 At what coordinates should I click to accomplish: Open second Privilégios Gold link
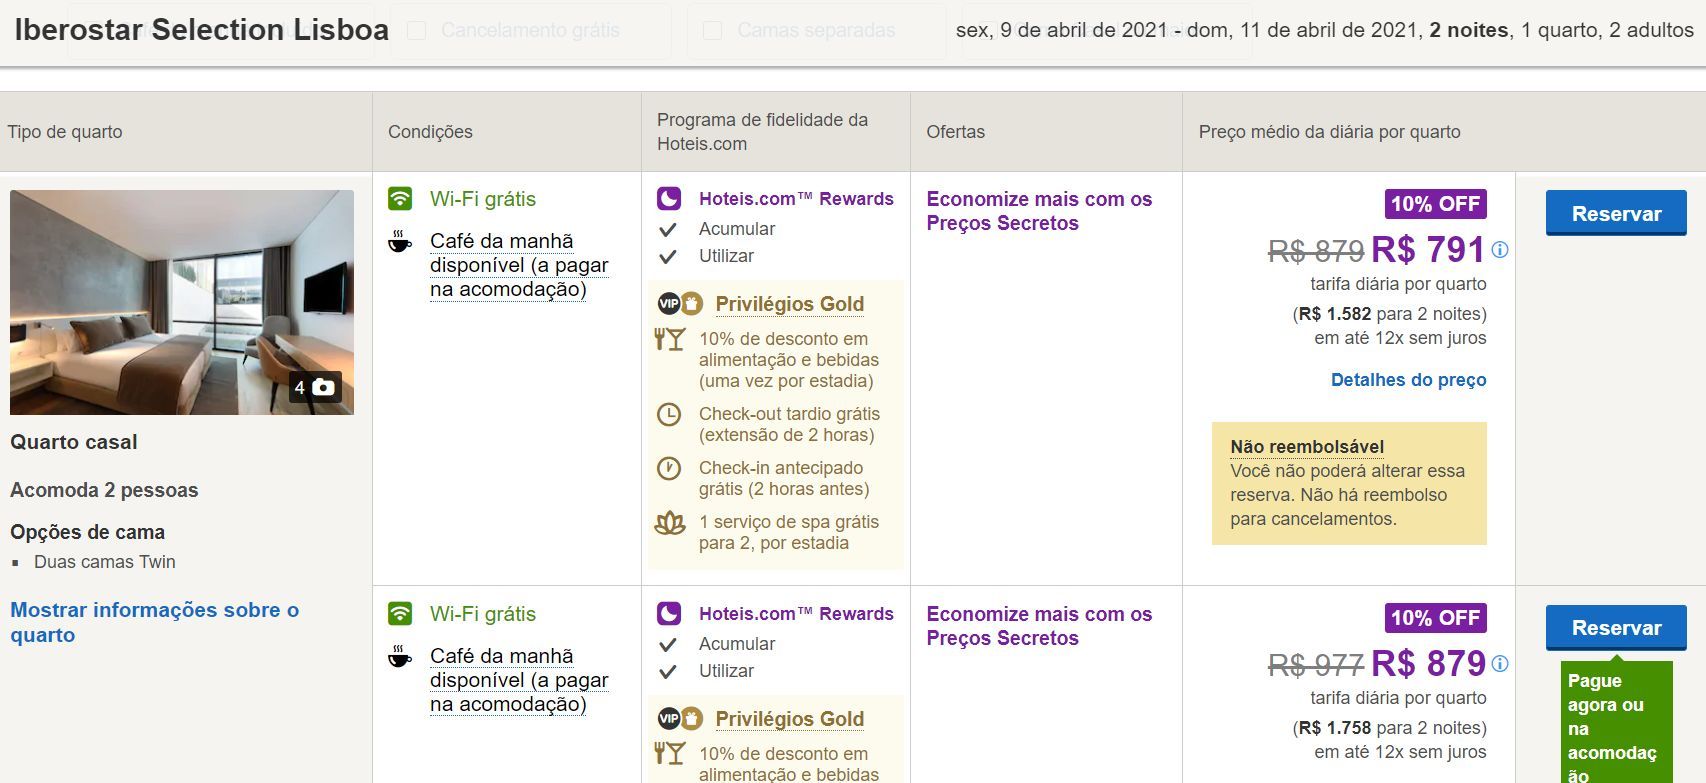[x=789, y=719]
